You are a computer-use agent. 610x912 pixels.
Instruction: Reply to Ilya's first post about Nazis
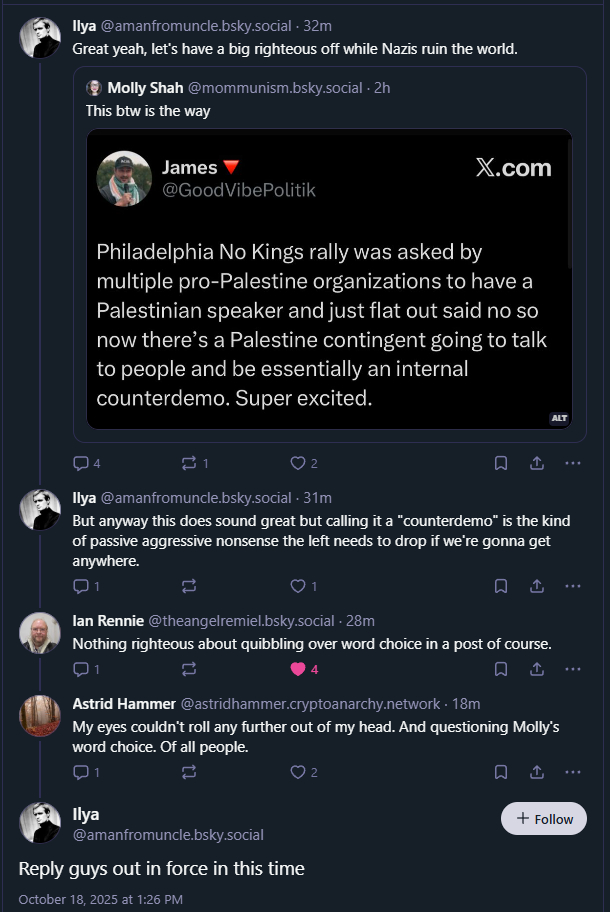point(81,463)
